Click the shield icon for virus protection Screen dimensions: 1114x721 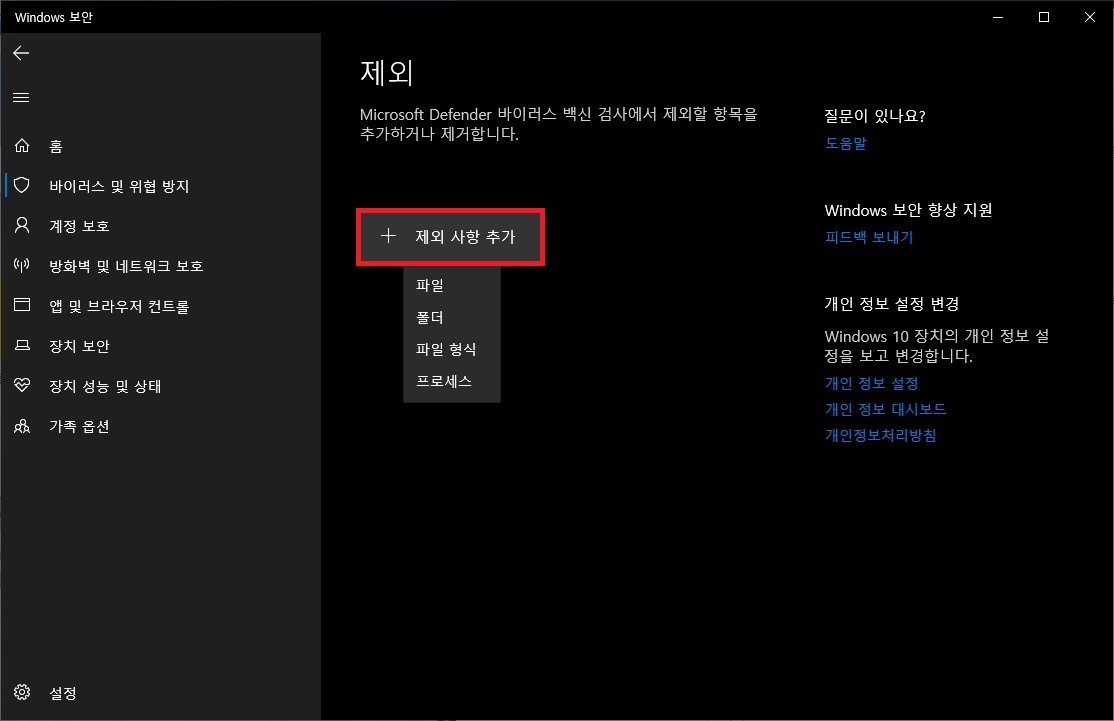[x=22, y=185]
